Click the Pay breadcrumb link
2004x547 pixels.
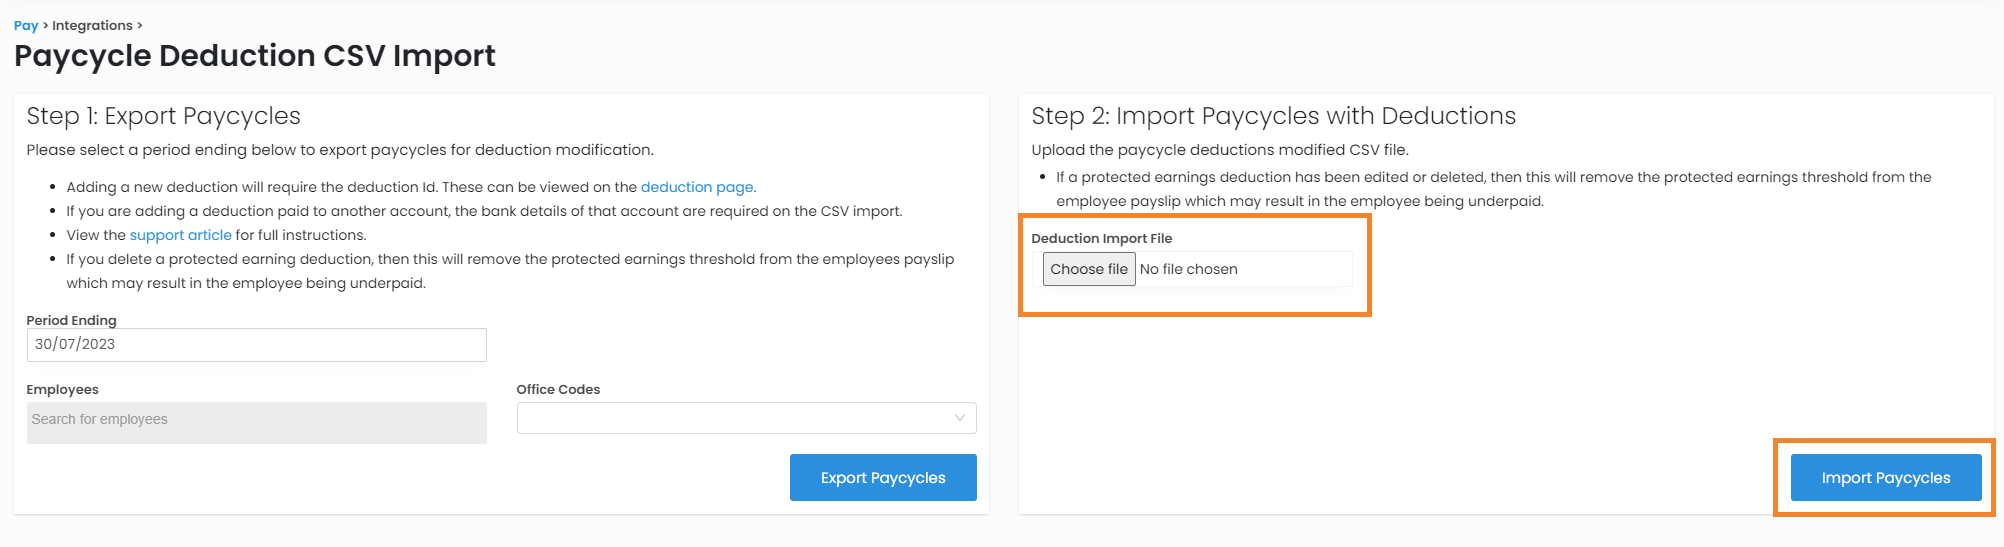click(x=26, y=25)
